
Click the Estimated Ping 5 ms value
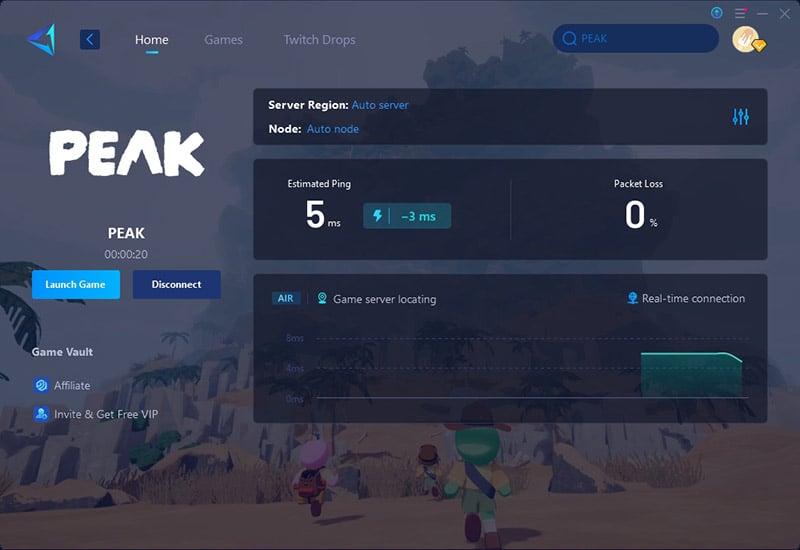click(322, 214)
